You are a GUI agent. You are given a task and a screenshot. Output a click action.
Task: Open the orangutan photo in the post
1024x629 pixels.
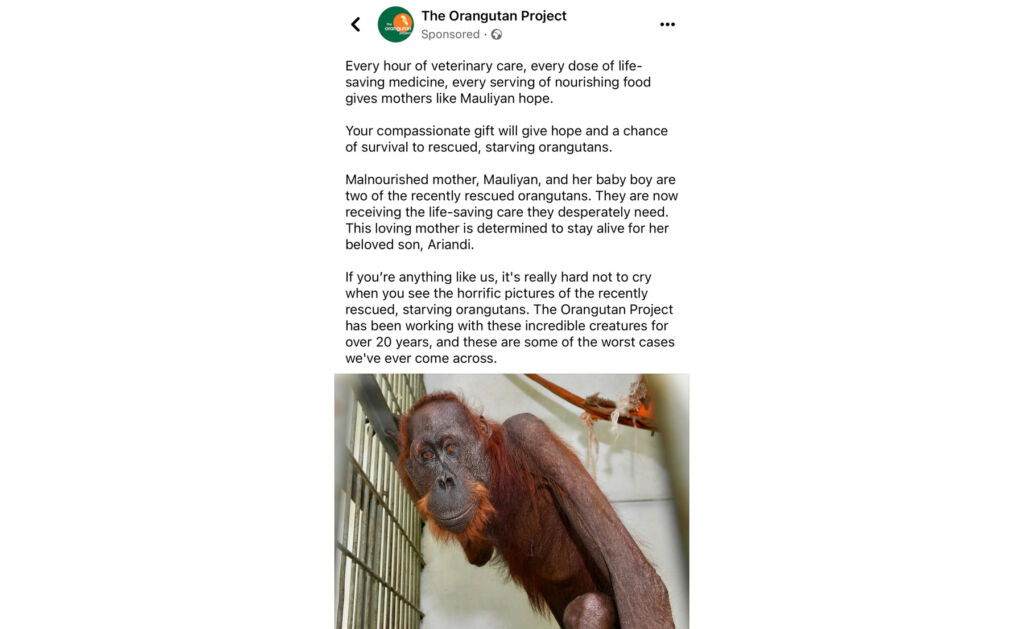512,501
